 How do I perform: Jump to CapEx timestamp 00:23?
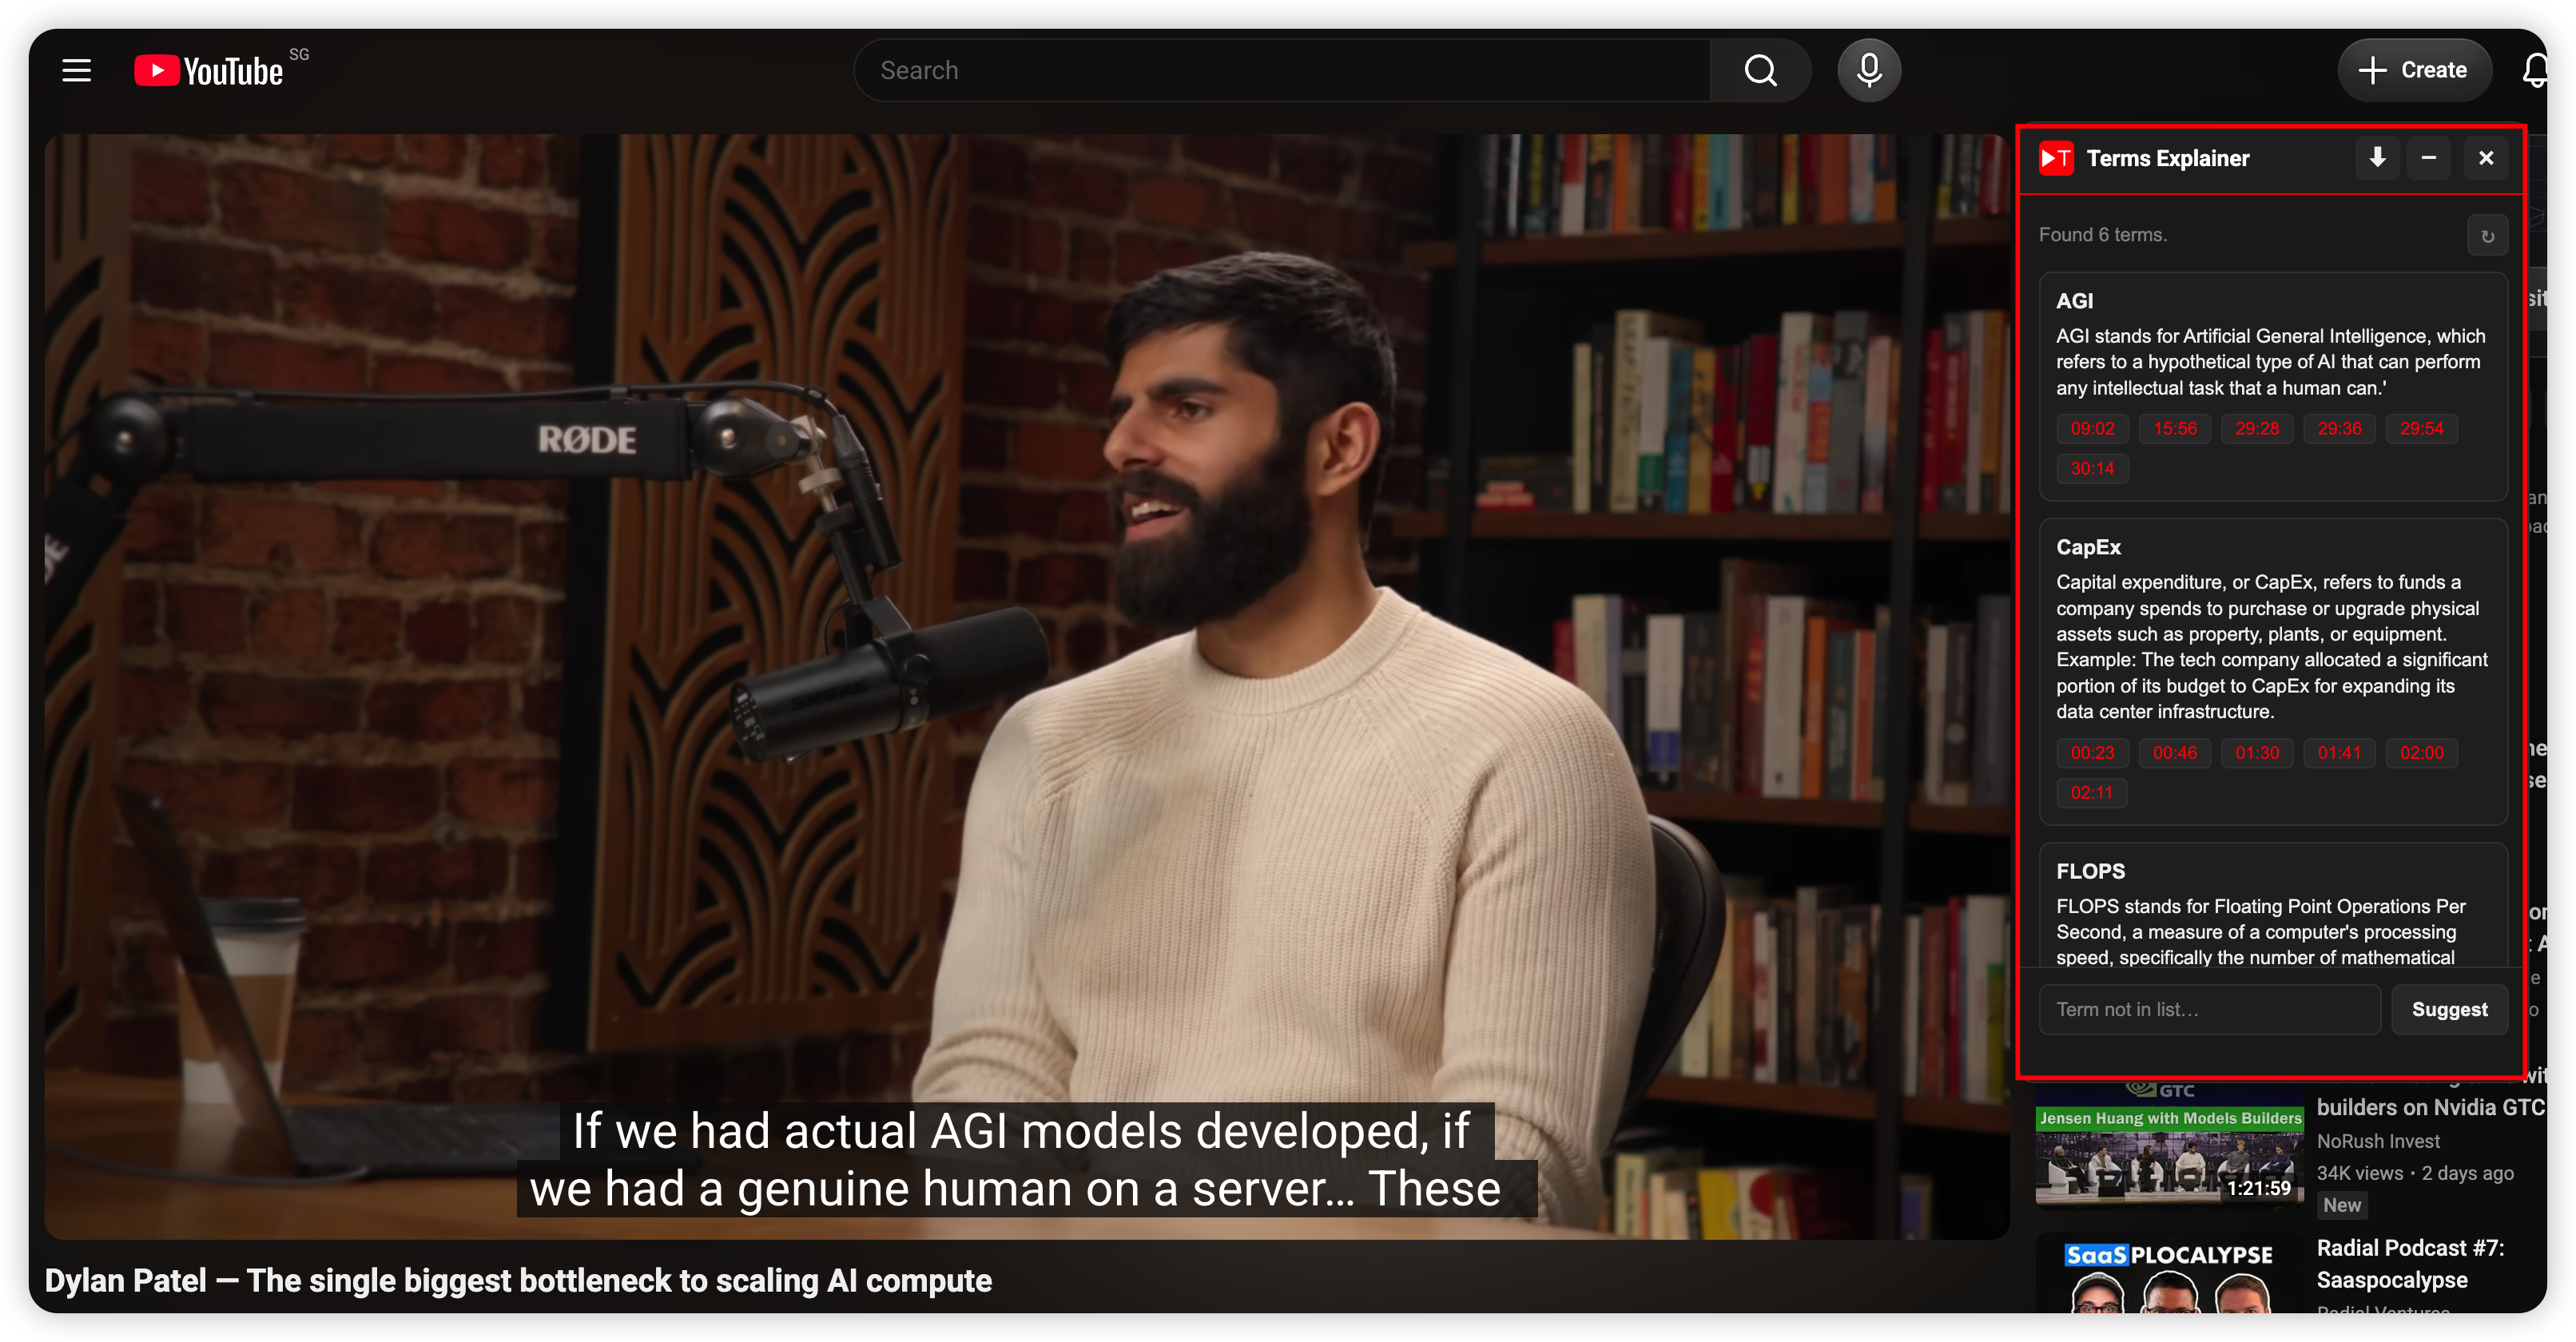2092,753
